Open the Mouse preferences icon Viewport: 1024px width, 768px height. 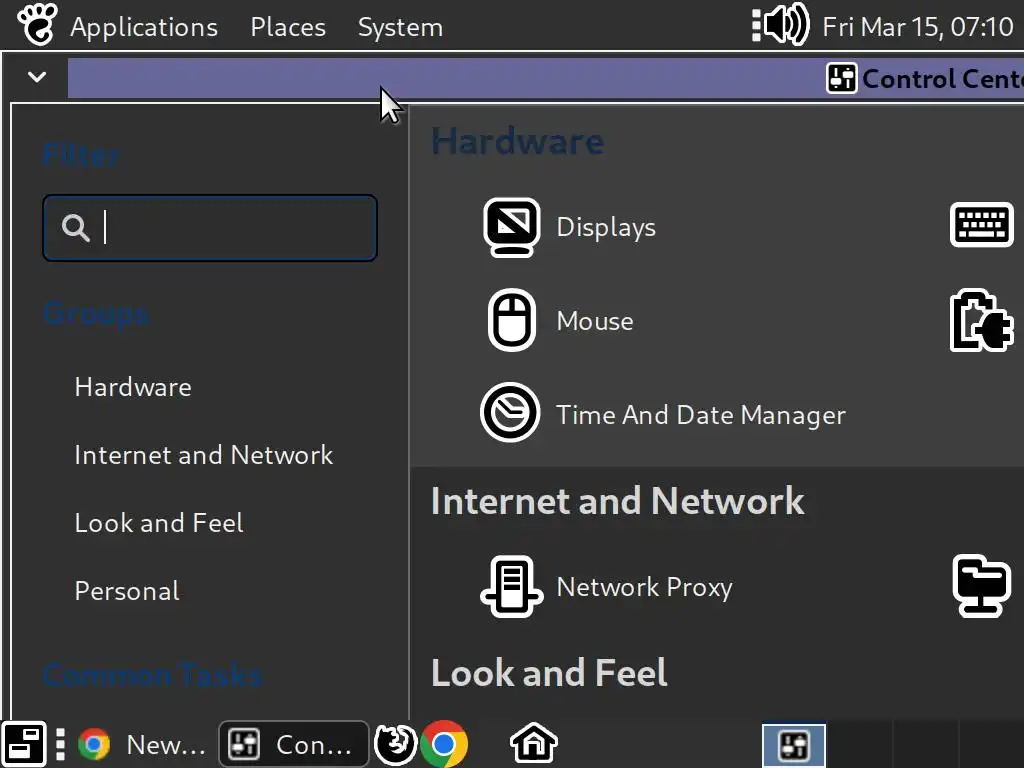click(512, 321)
